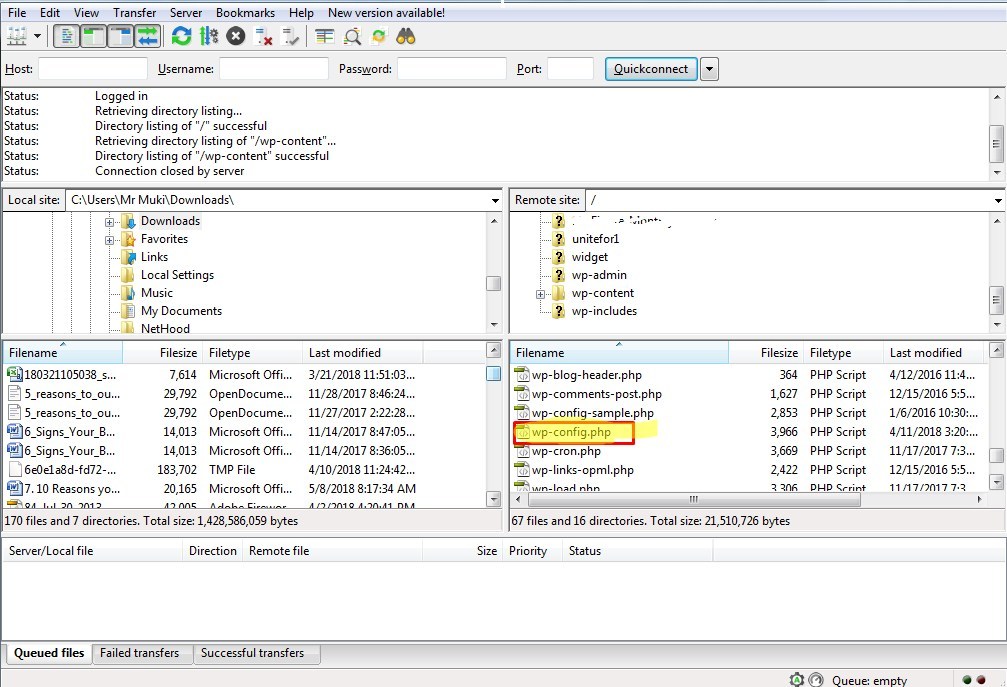Viewport: 1007px width, 687px height.
Task: Toggle the local directory tree display
Action: [x=94, y=37]
